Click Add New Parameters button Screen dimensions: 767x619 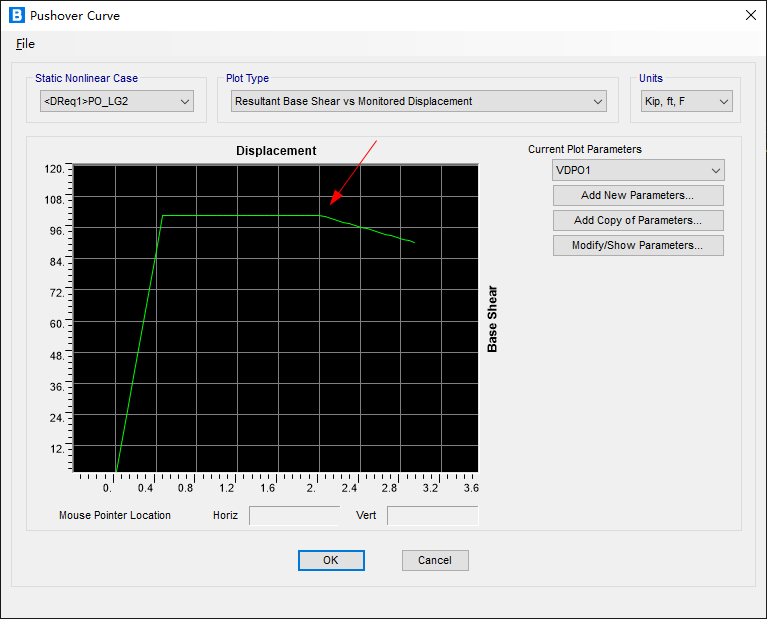click(638, 195)
